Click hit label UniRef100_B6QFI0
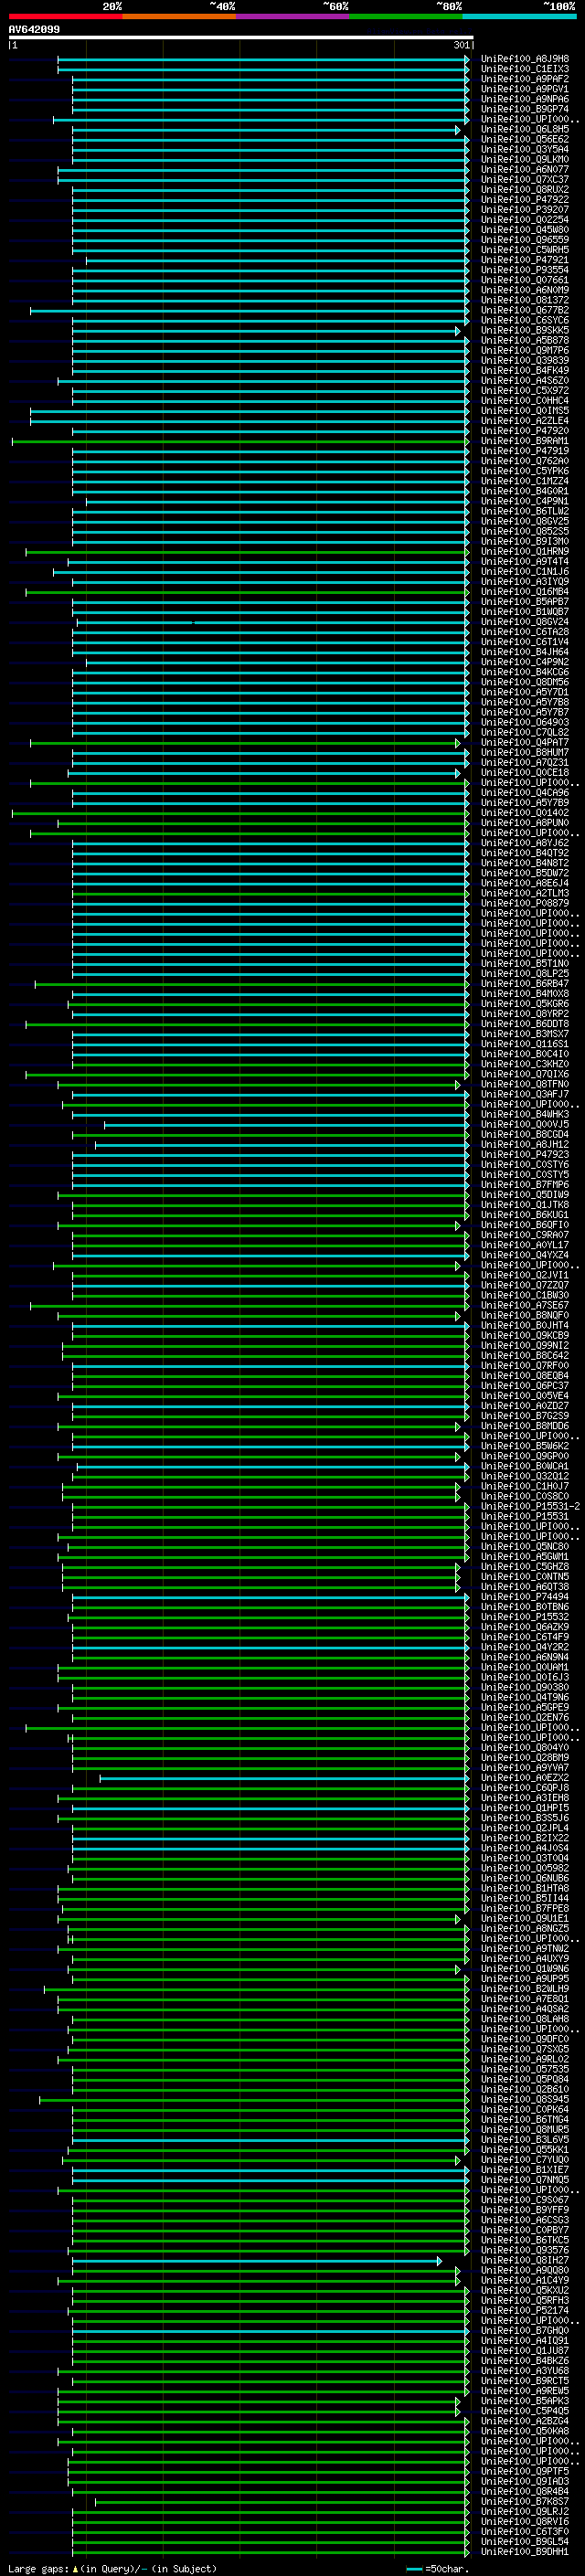This screenshot has width=585, height=2576. point(525,1225)
